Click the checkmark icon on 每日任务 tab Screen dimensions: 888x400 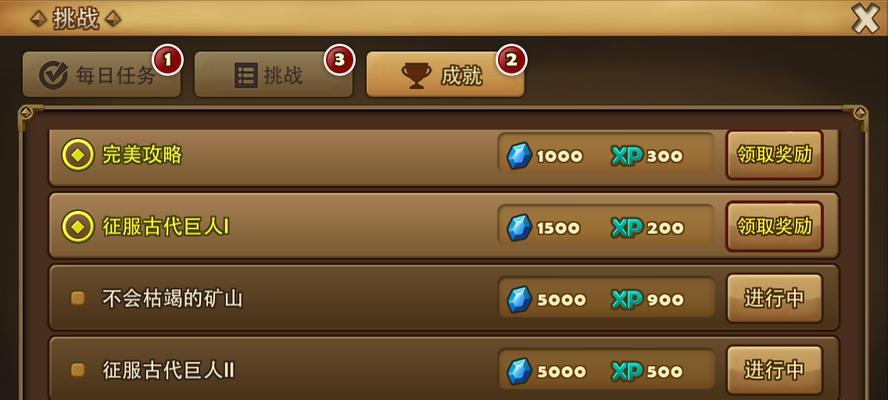[x=53, y=76]
